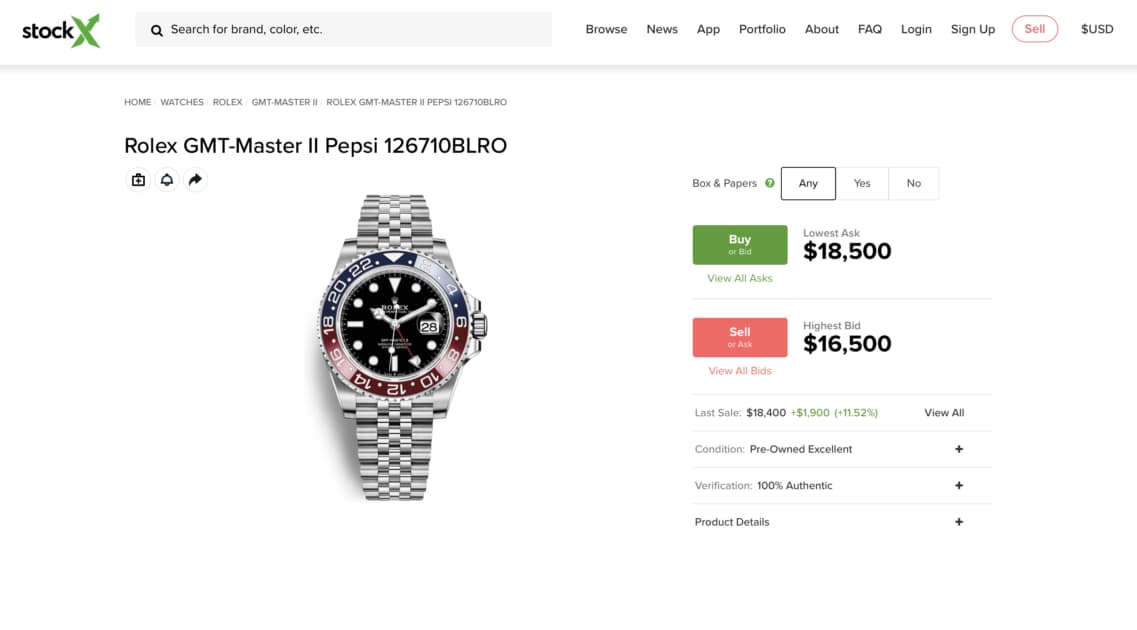Click the StockX logo
This screenshot has height=630, width=1137.
(60, 30)
